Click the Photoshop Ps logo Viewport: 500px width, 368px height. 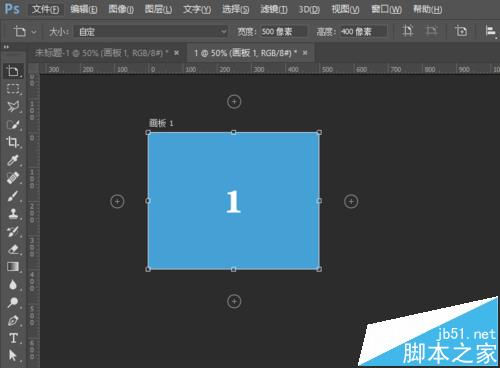(x=13, y=9)
